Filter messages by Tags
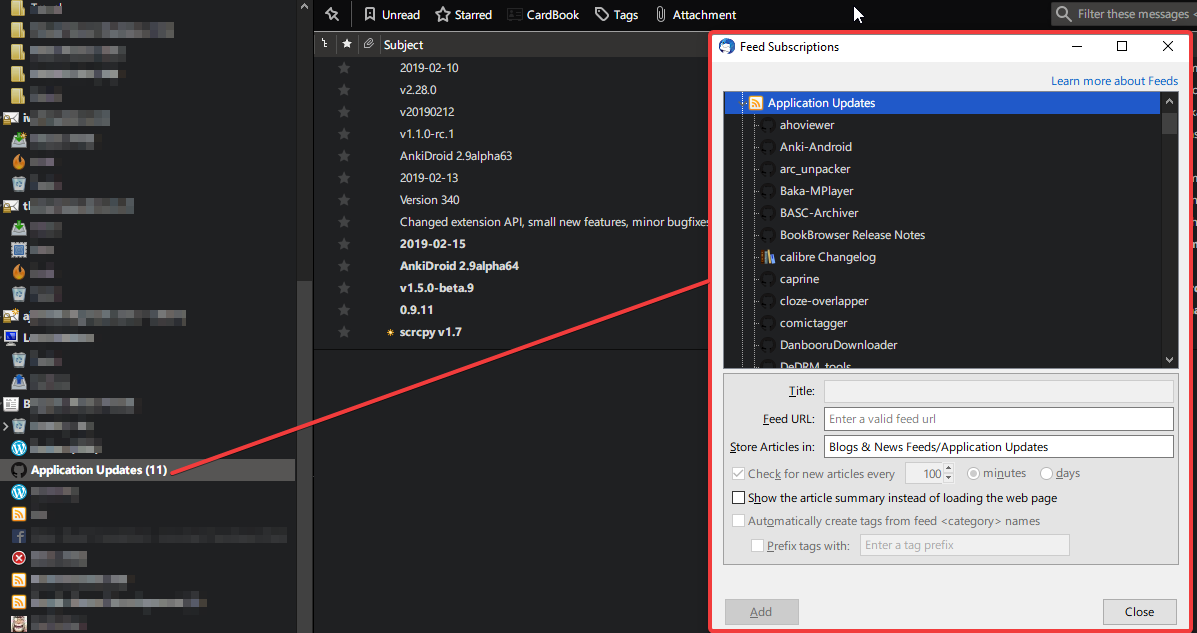 616,15
